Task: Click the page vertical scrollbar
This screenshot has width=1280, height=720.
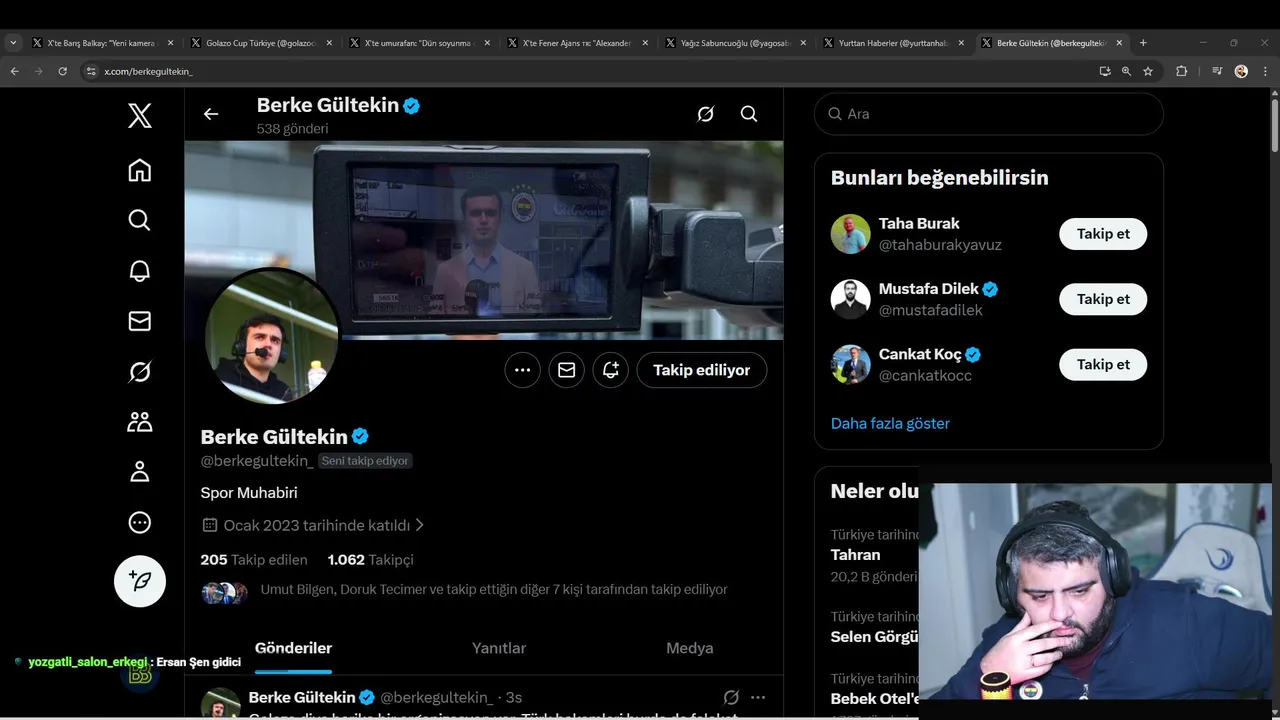Action: 1275,125
